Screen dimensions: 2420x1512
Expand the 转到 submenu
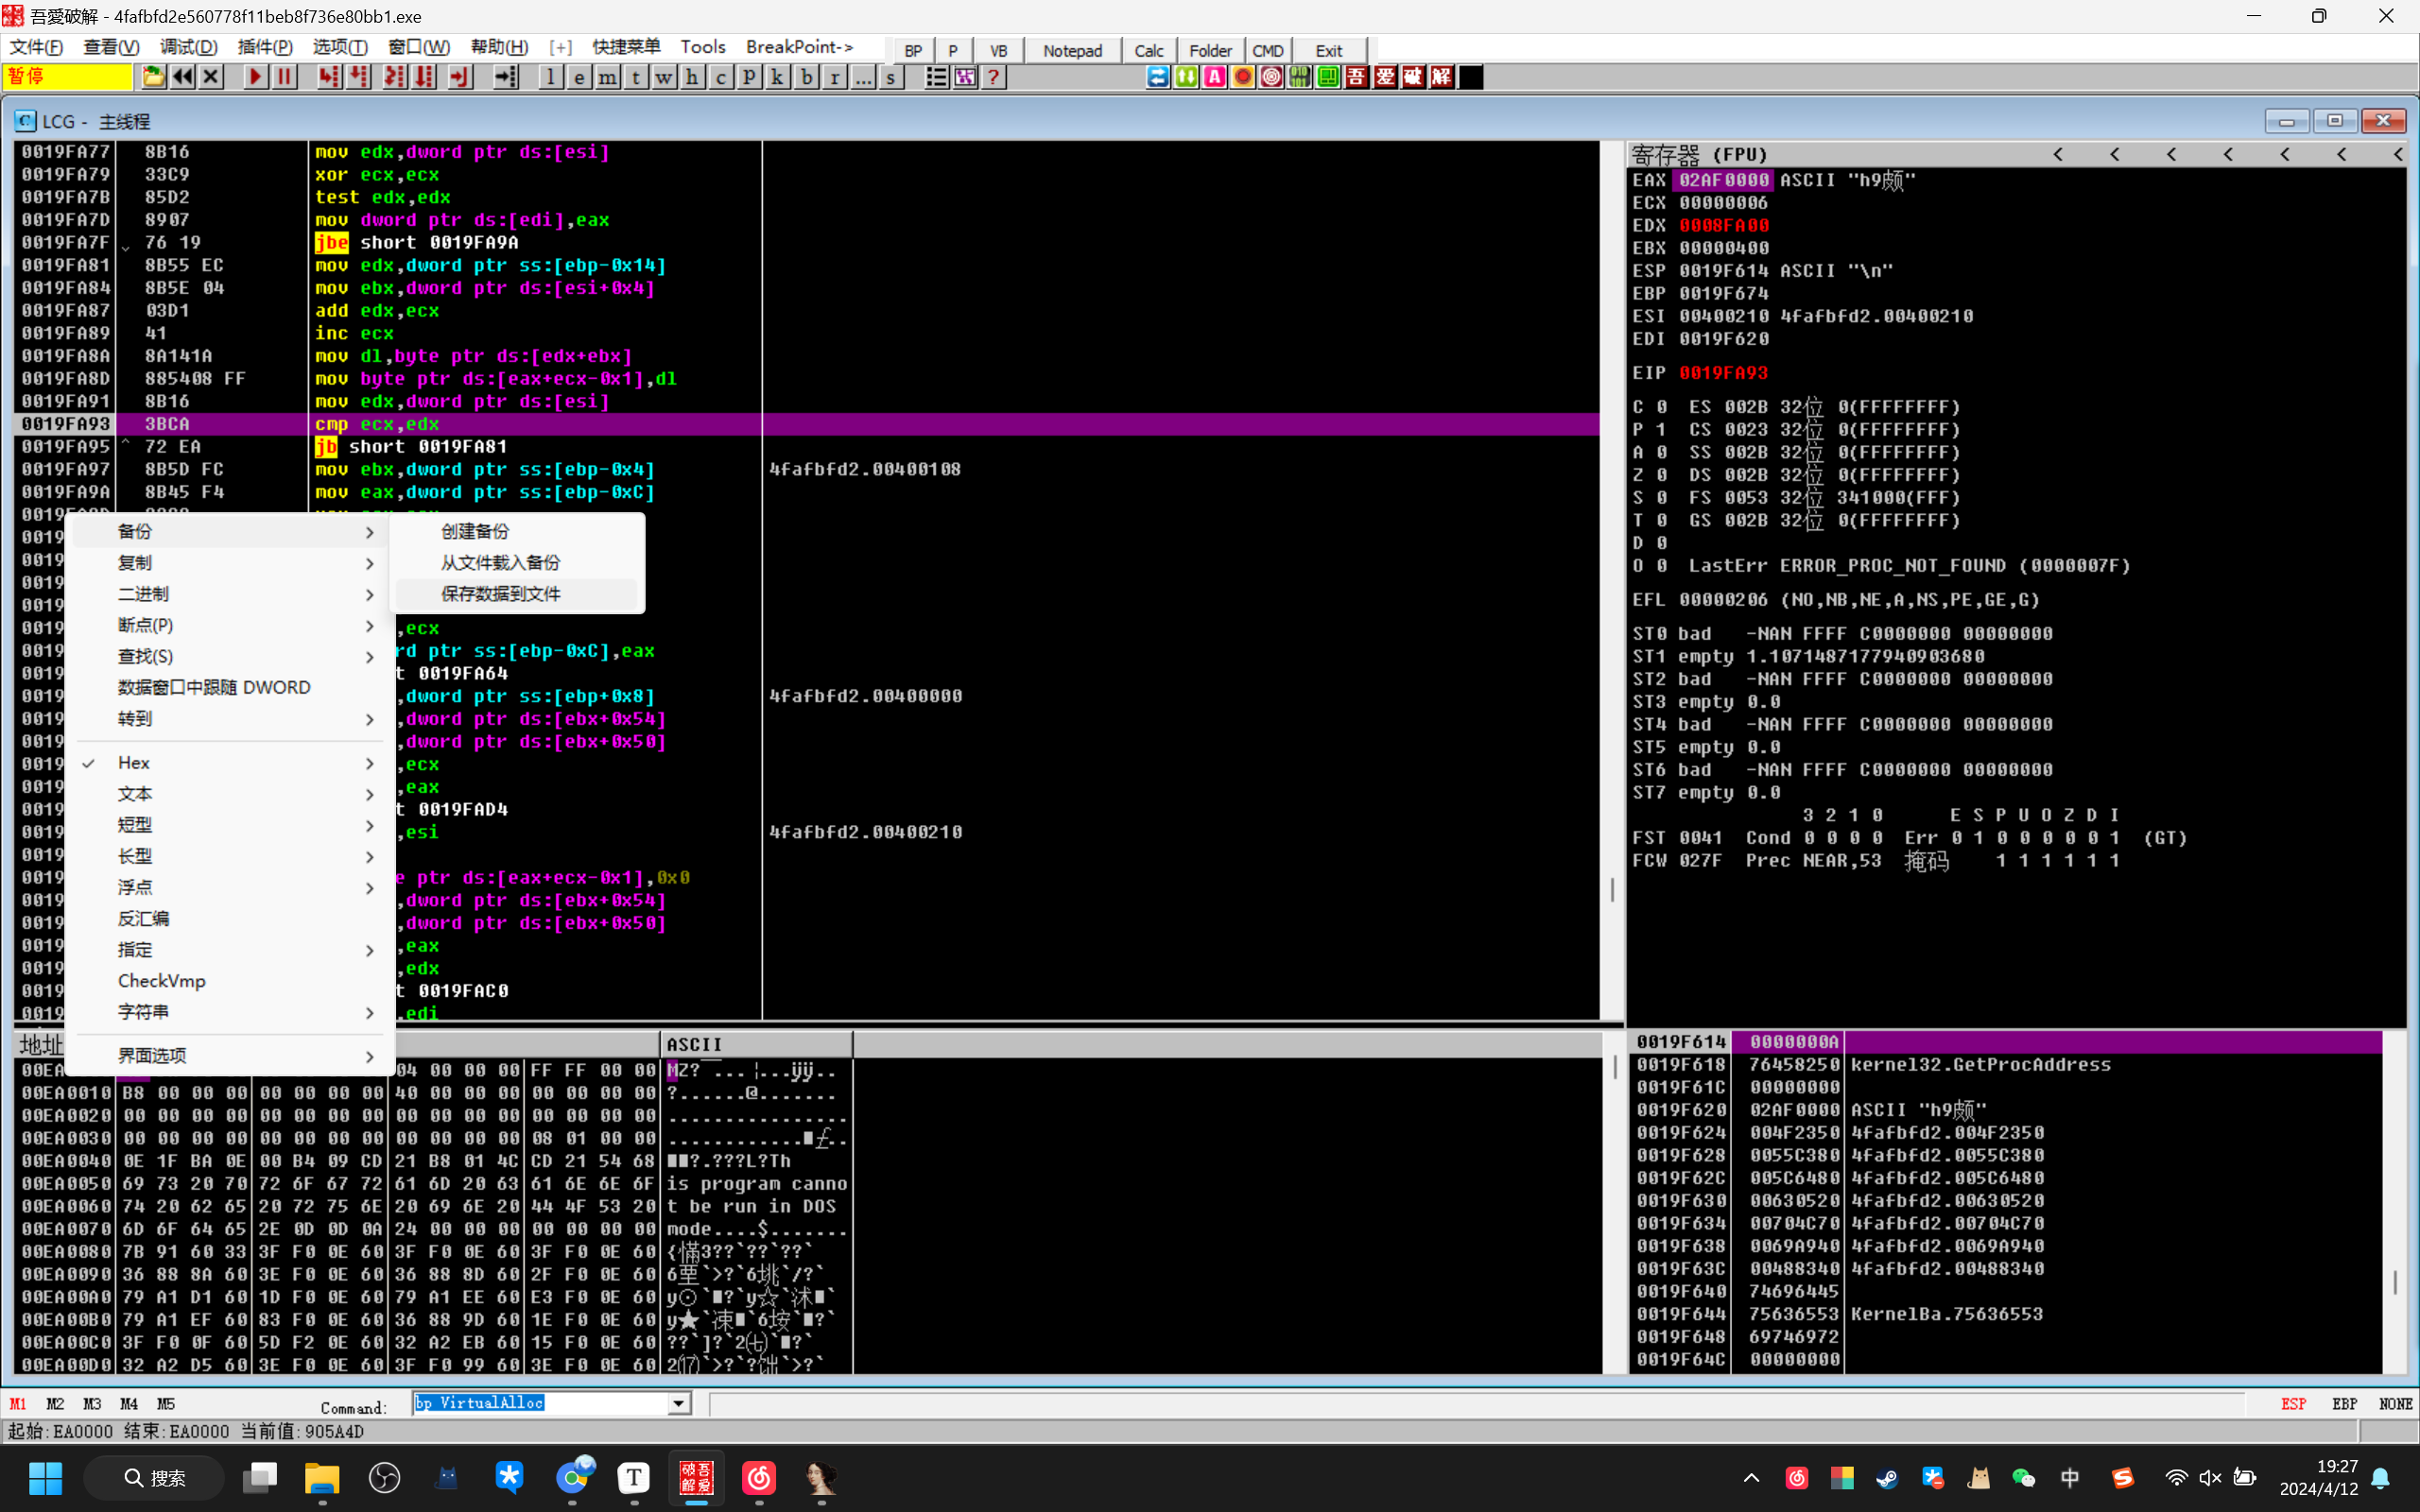[228, 719]
